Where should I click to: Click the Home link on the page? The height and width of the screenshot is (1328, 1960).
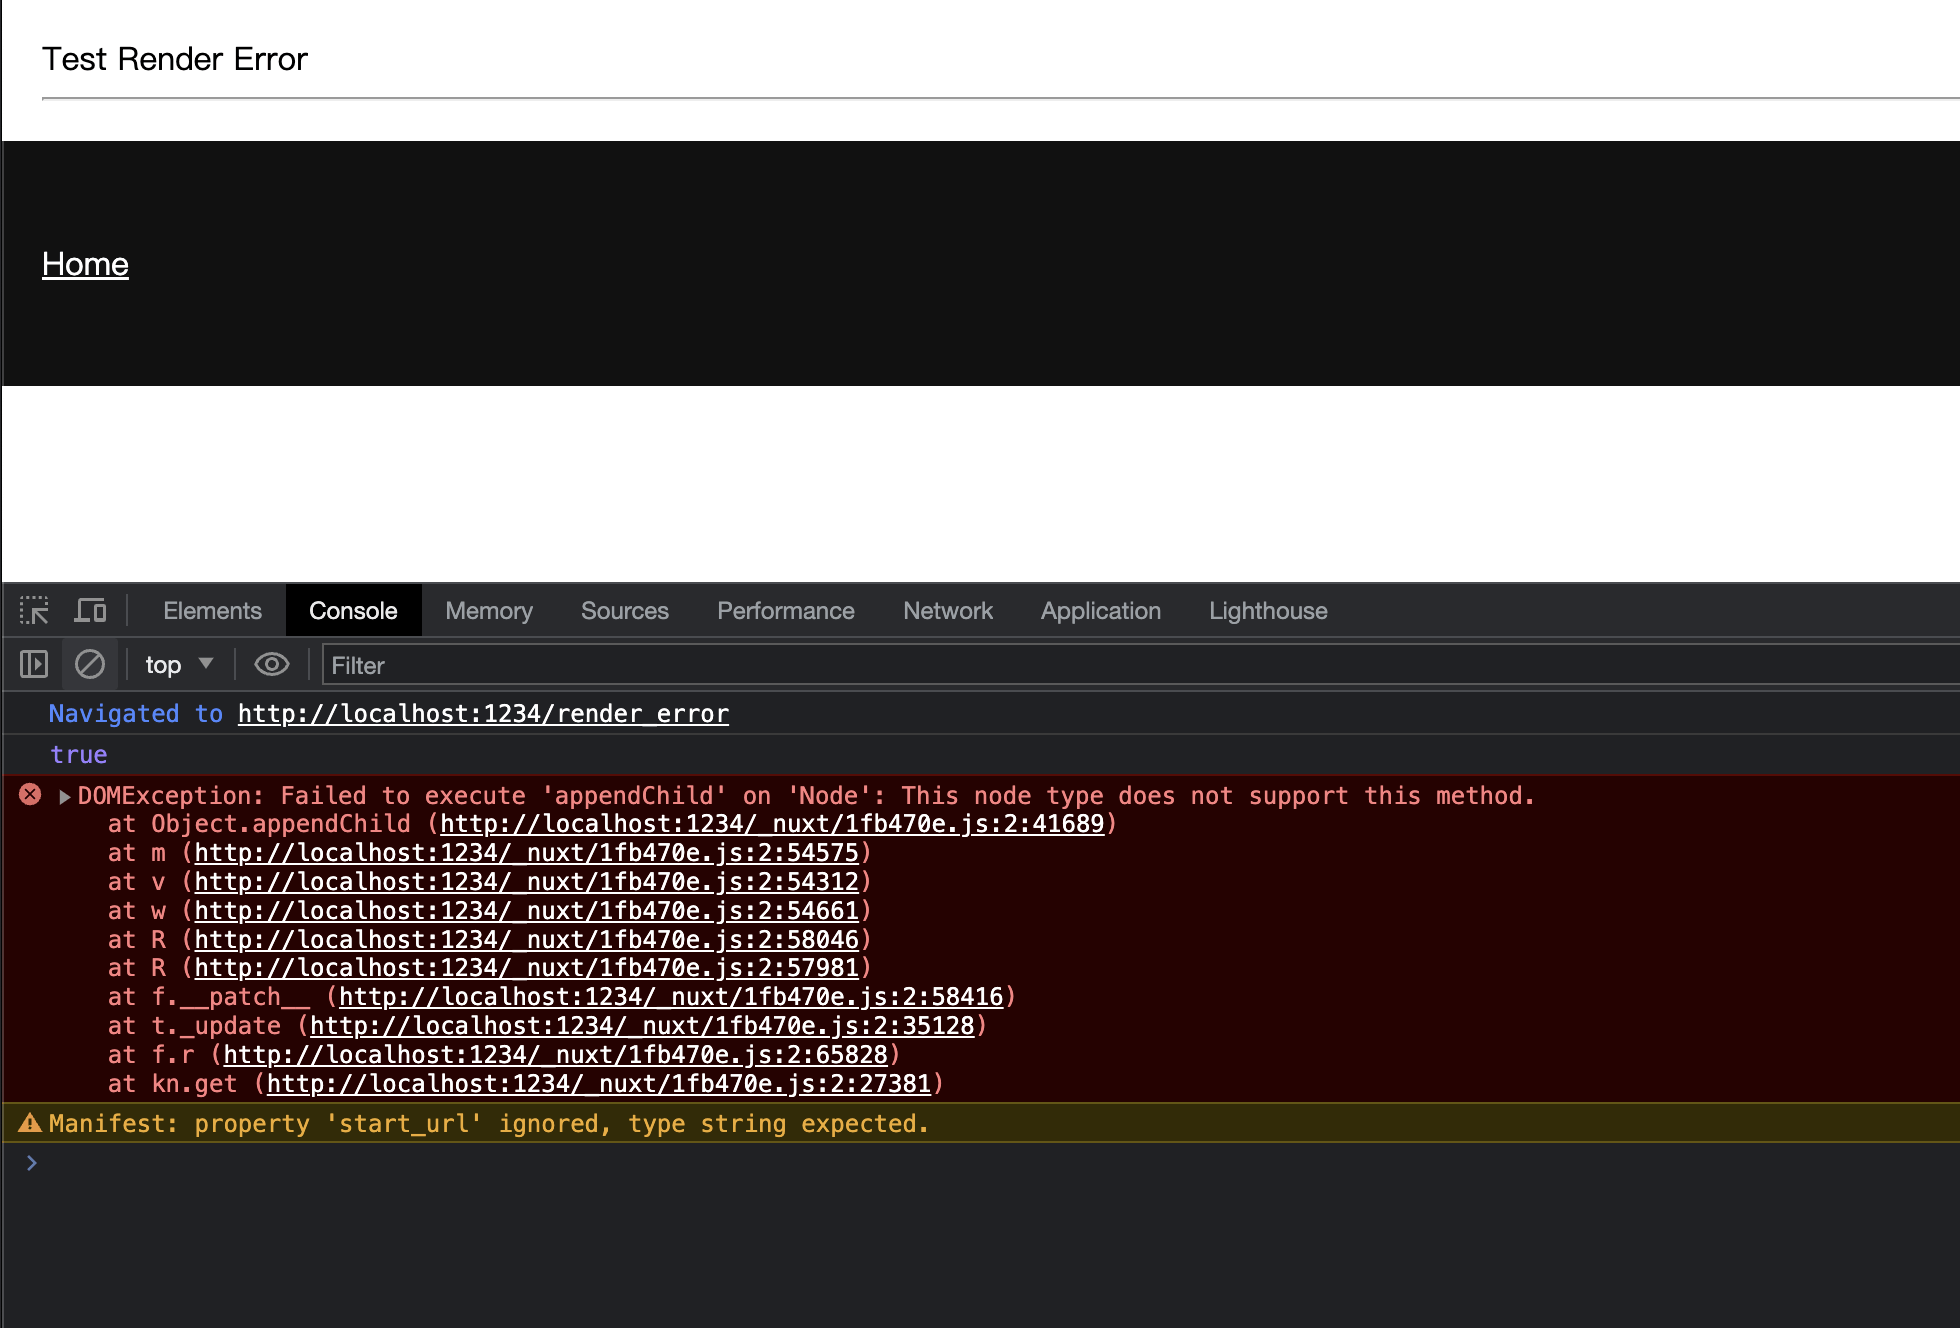(85, 264)
